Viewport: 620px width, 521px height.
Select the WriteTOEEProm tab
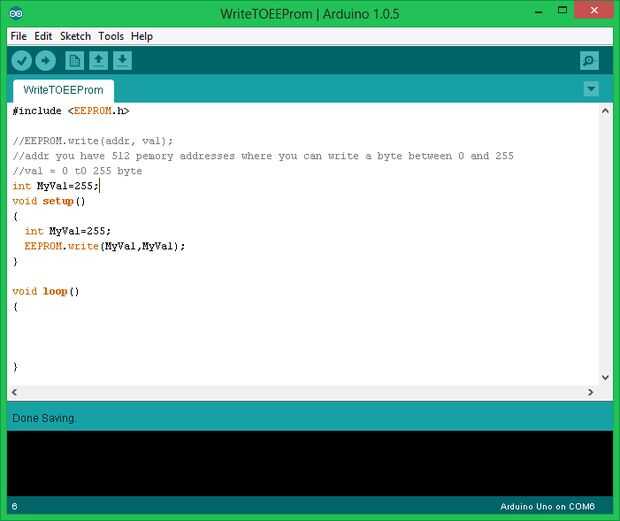(x=63, y=90)
